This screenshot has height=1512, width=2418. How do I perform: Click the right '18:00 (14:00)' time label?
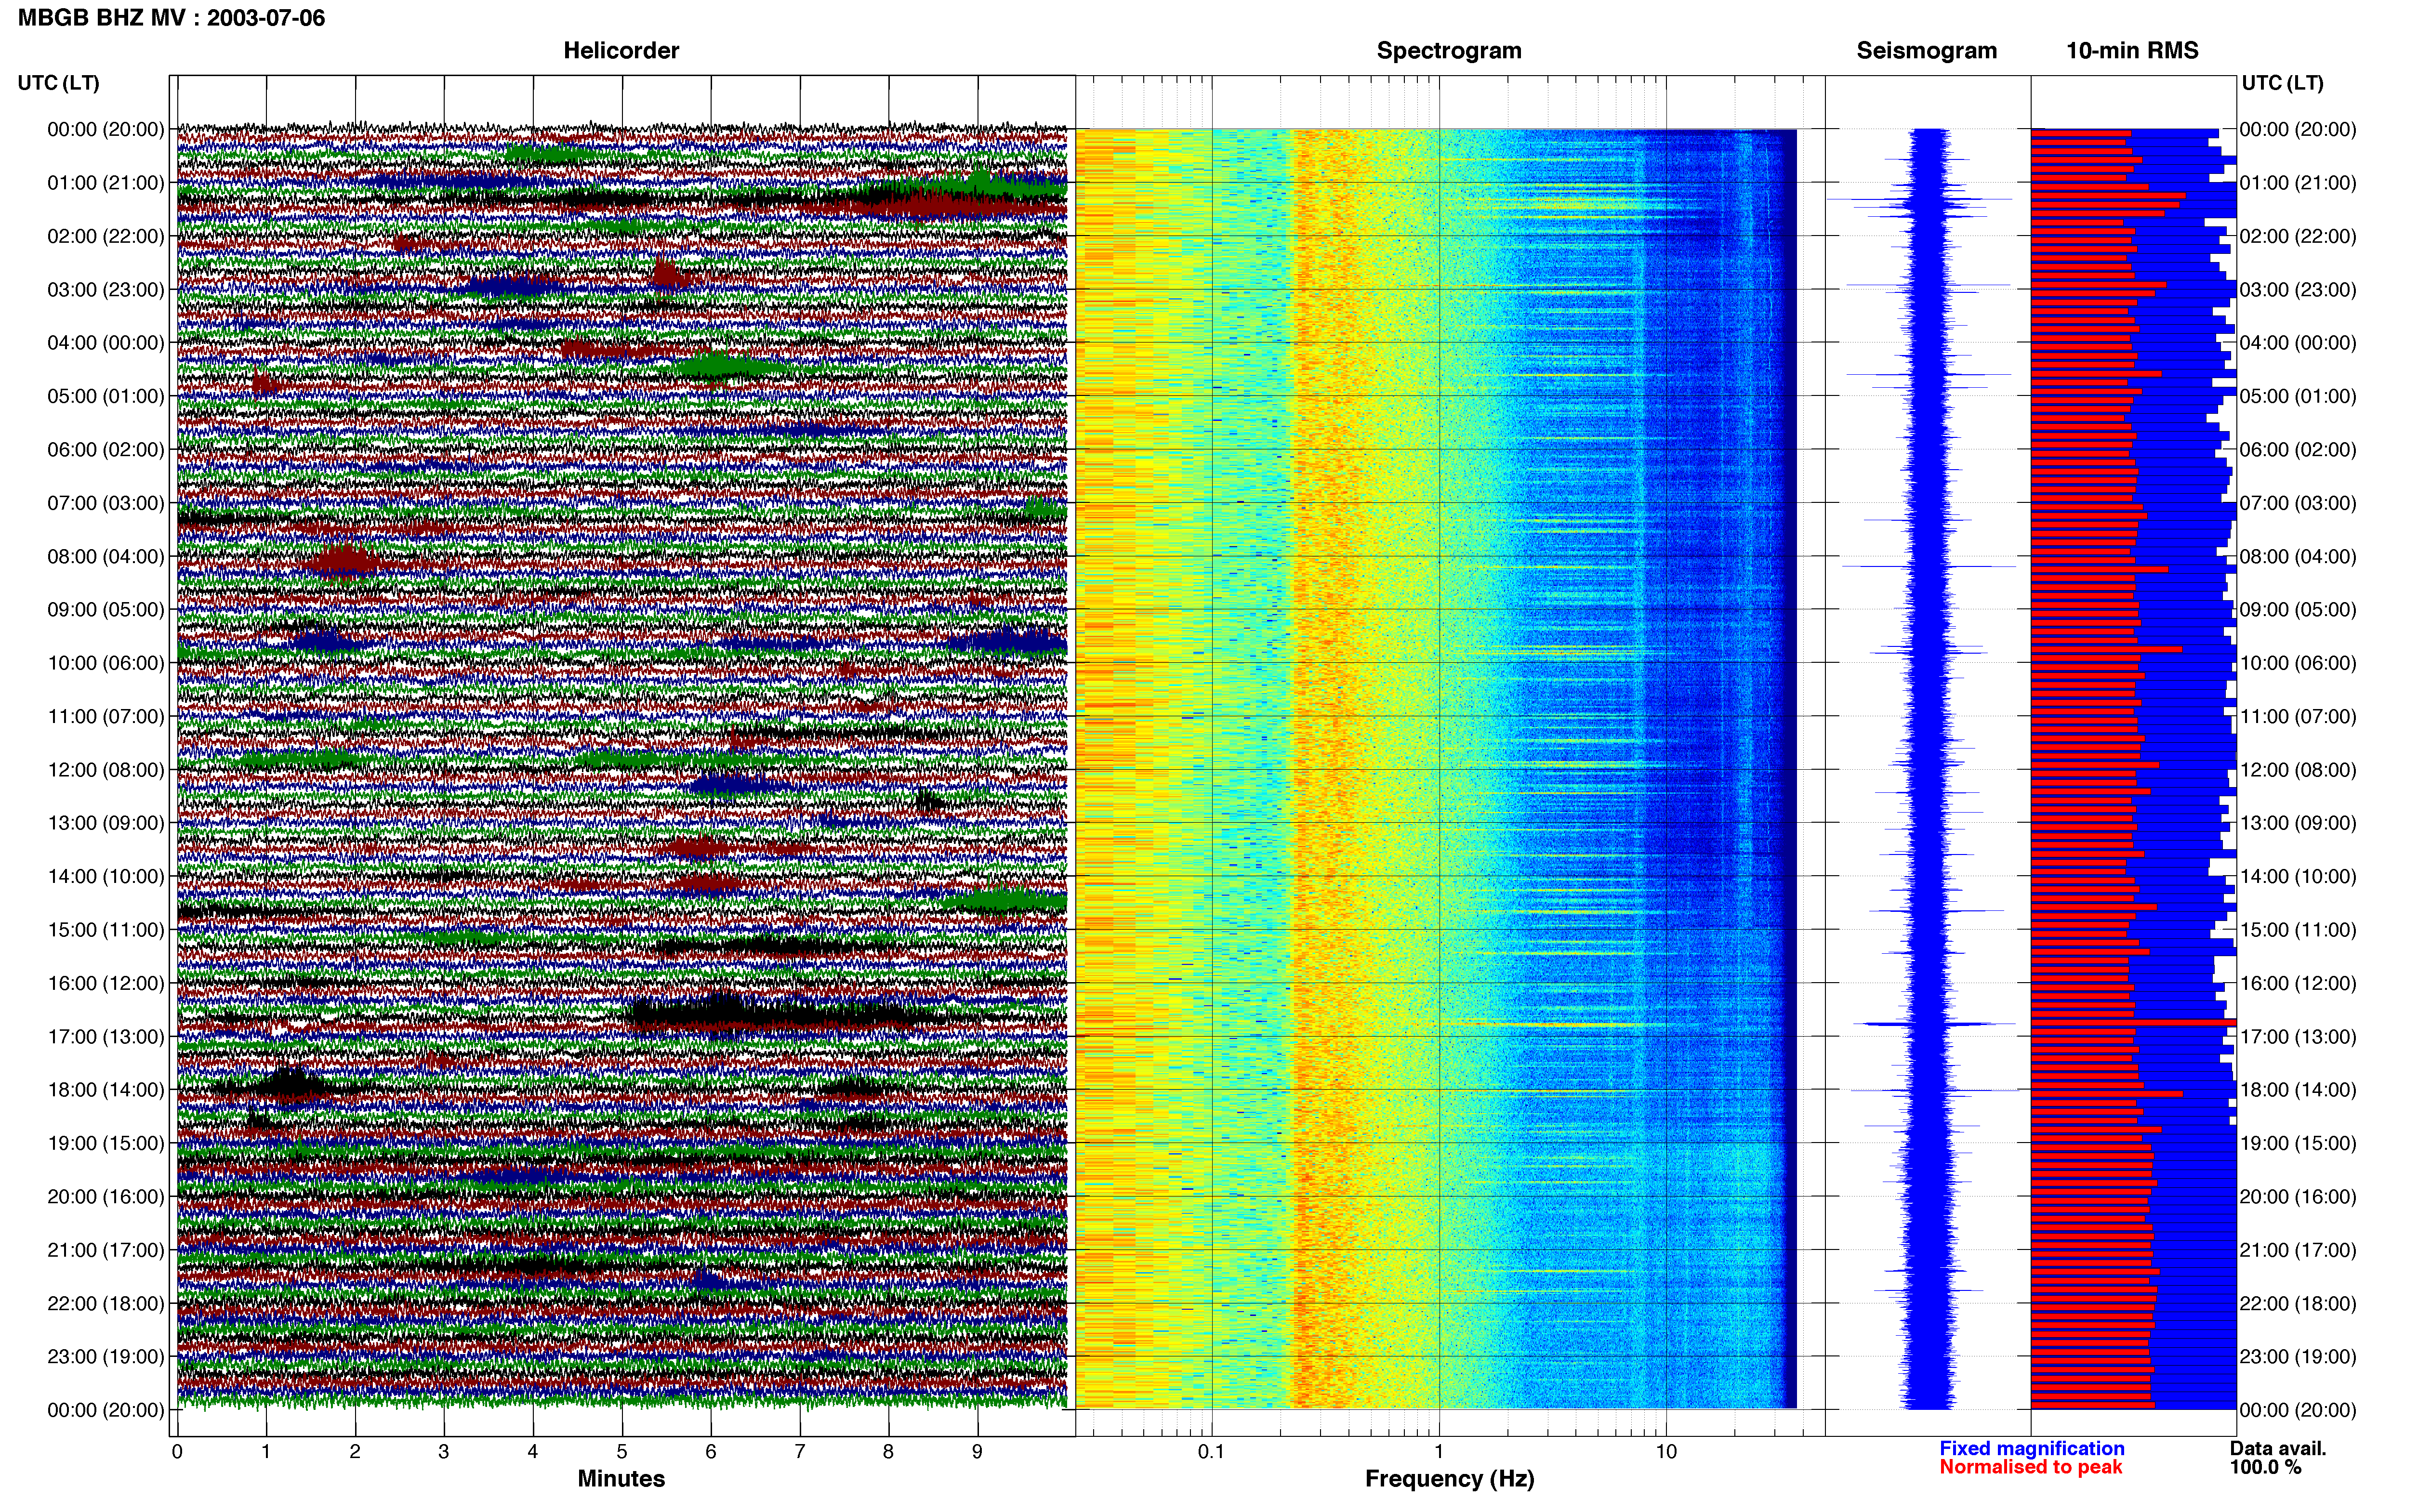tap(2298, 1090)
